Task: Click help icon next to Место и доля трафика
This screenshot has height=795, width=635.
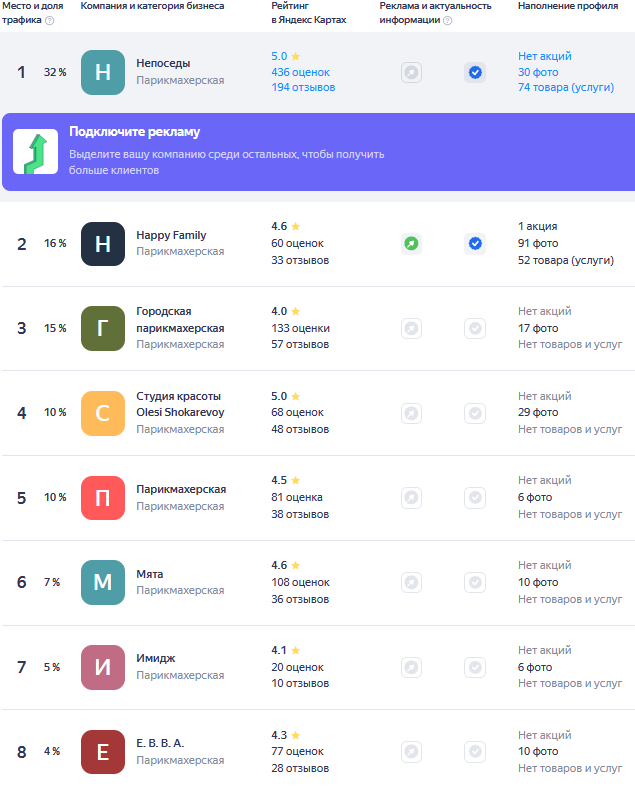Action: tap(50, 20)
